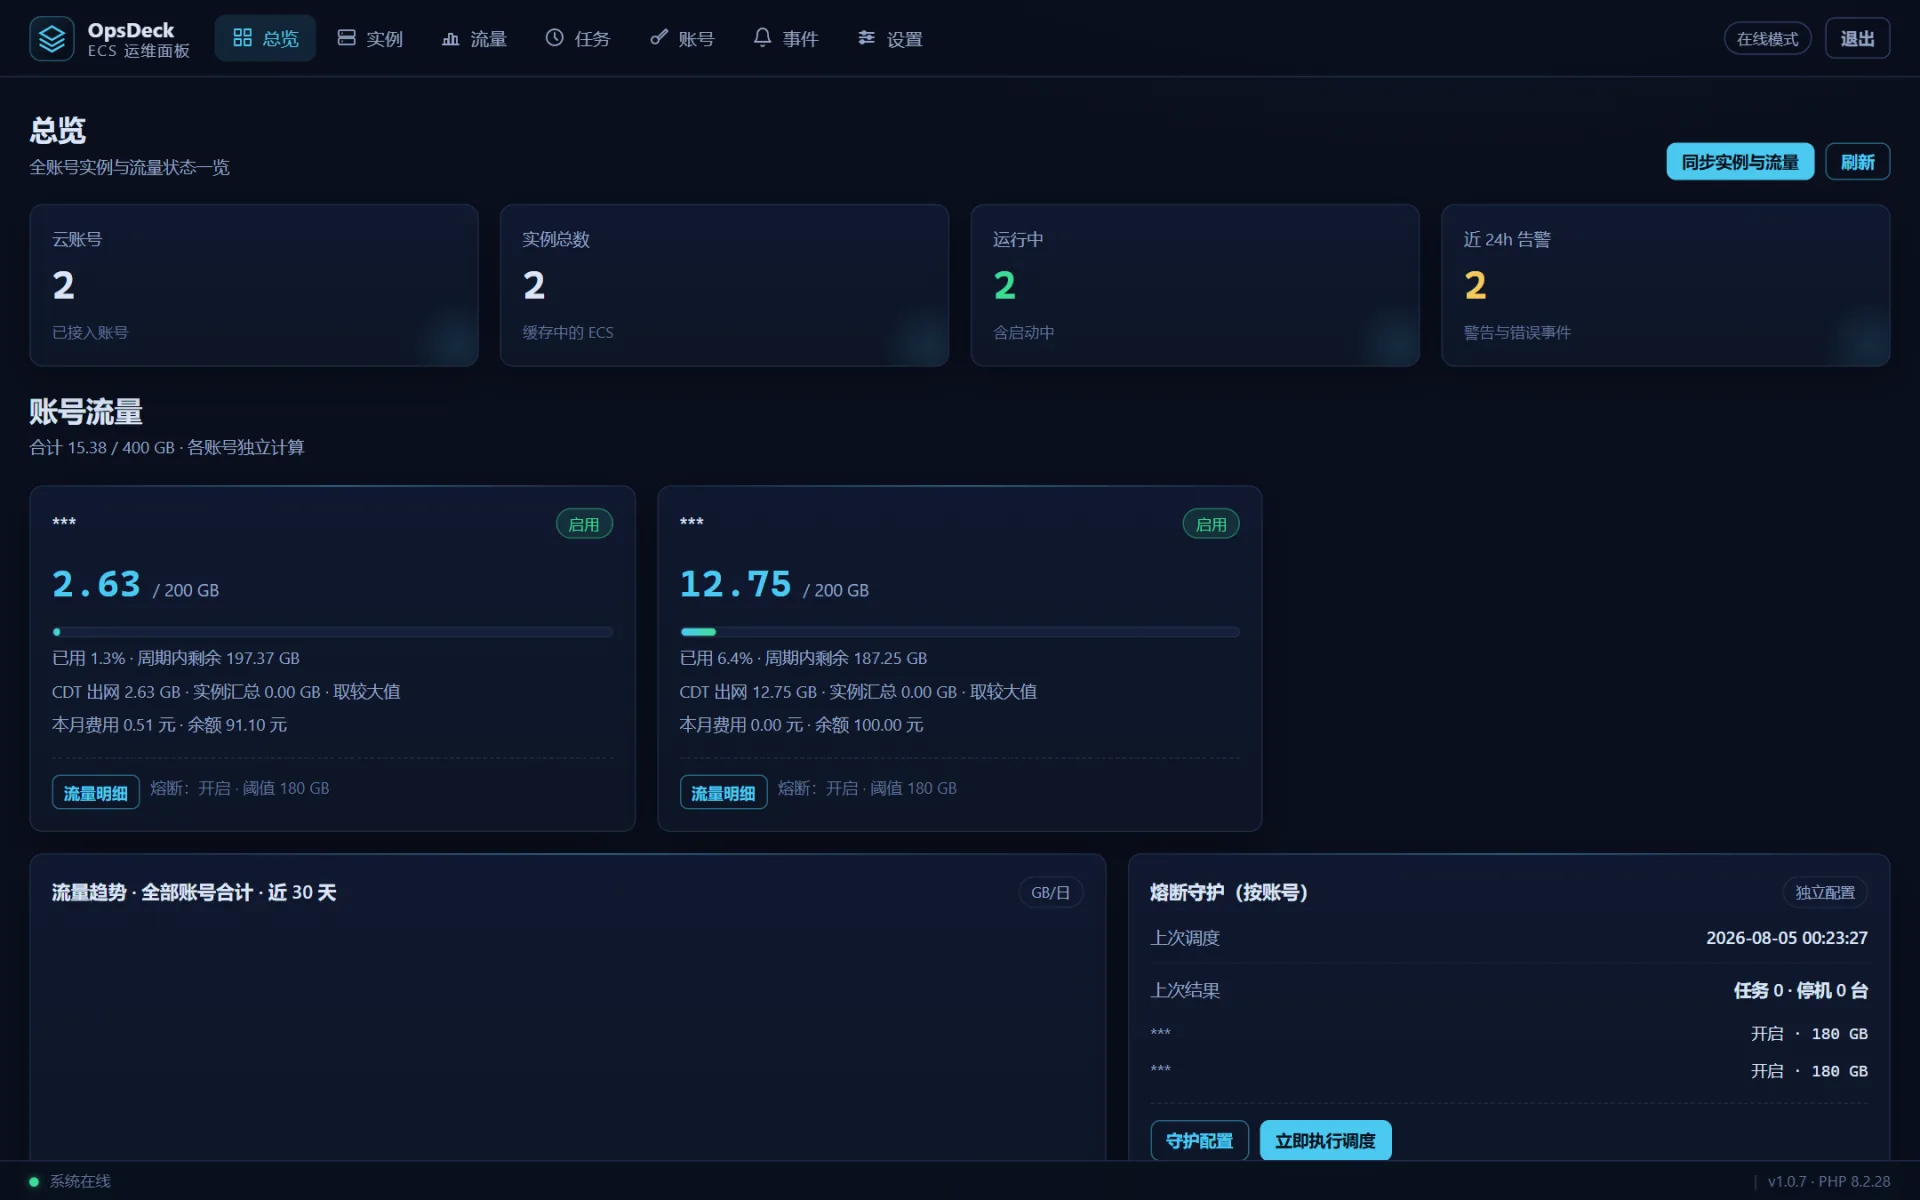This screenshot has width=1920, height=1200.
Task: Open the 总览 overview tab
Action: pyautogui.click(x=265, y=38)
